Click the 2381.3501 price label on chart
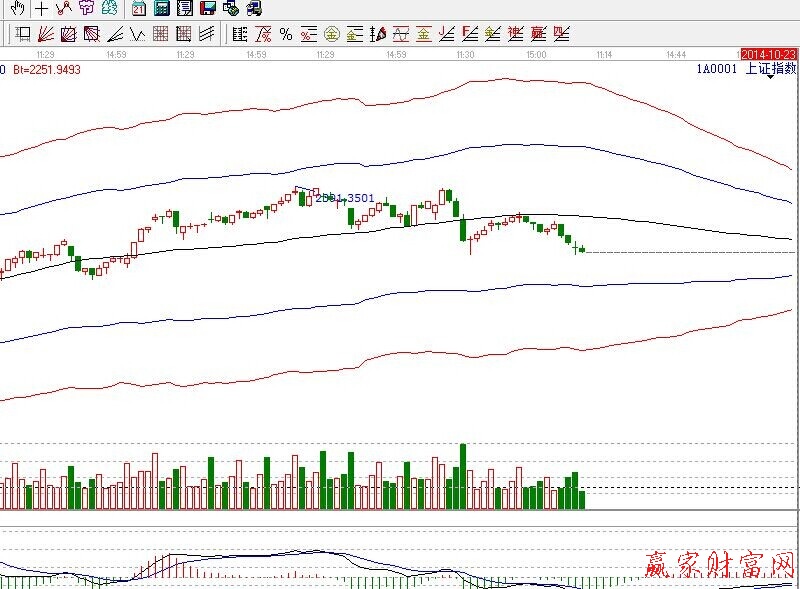The height and width of the screenshot is (589, 800). pos(345,198)
